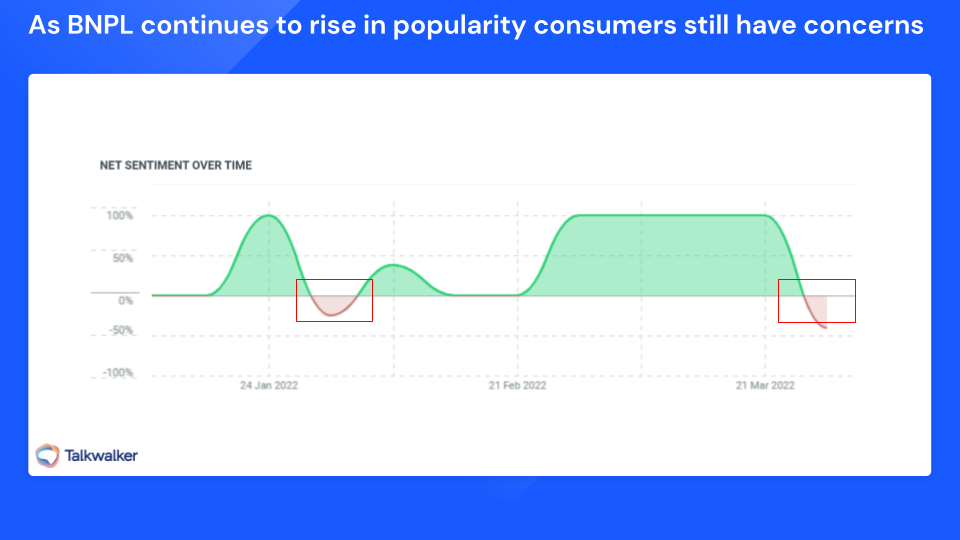Click the Talkwalker logo icon

point(47,455)
